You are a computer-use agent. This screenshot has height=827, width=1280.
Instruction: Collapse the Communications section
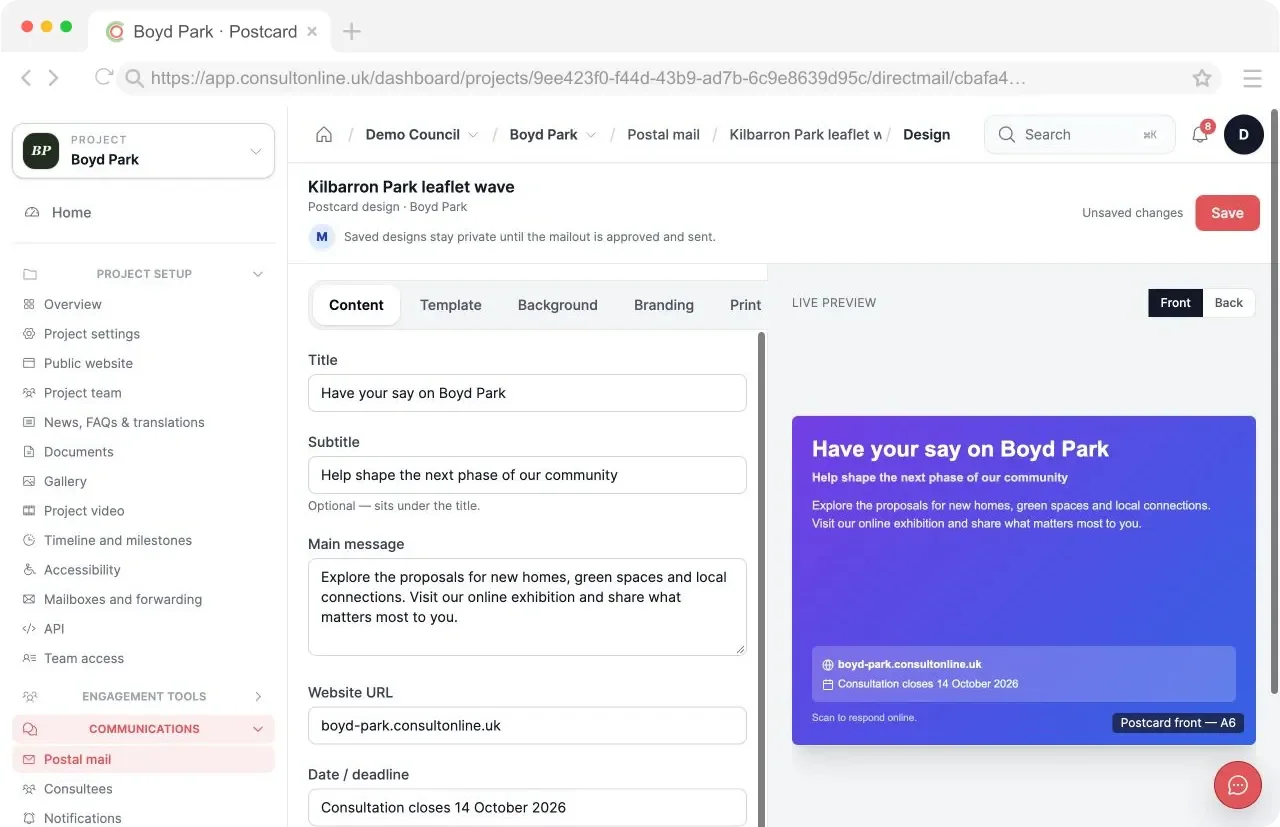258,729
